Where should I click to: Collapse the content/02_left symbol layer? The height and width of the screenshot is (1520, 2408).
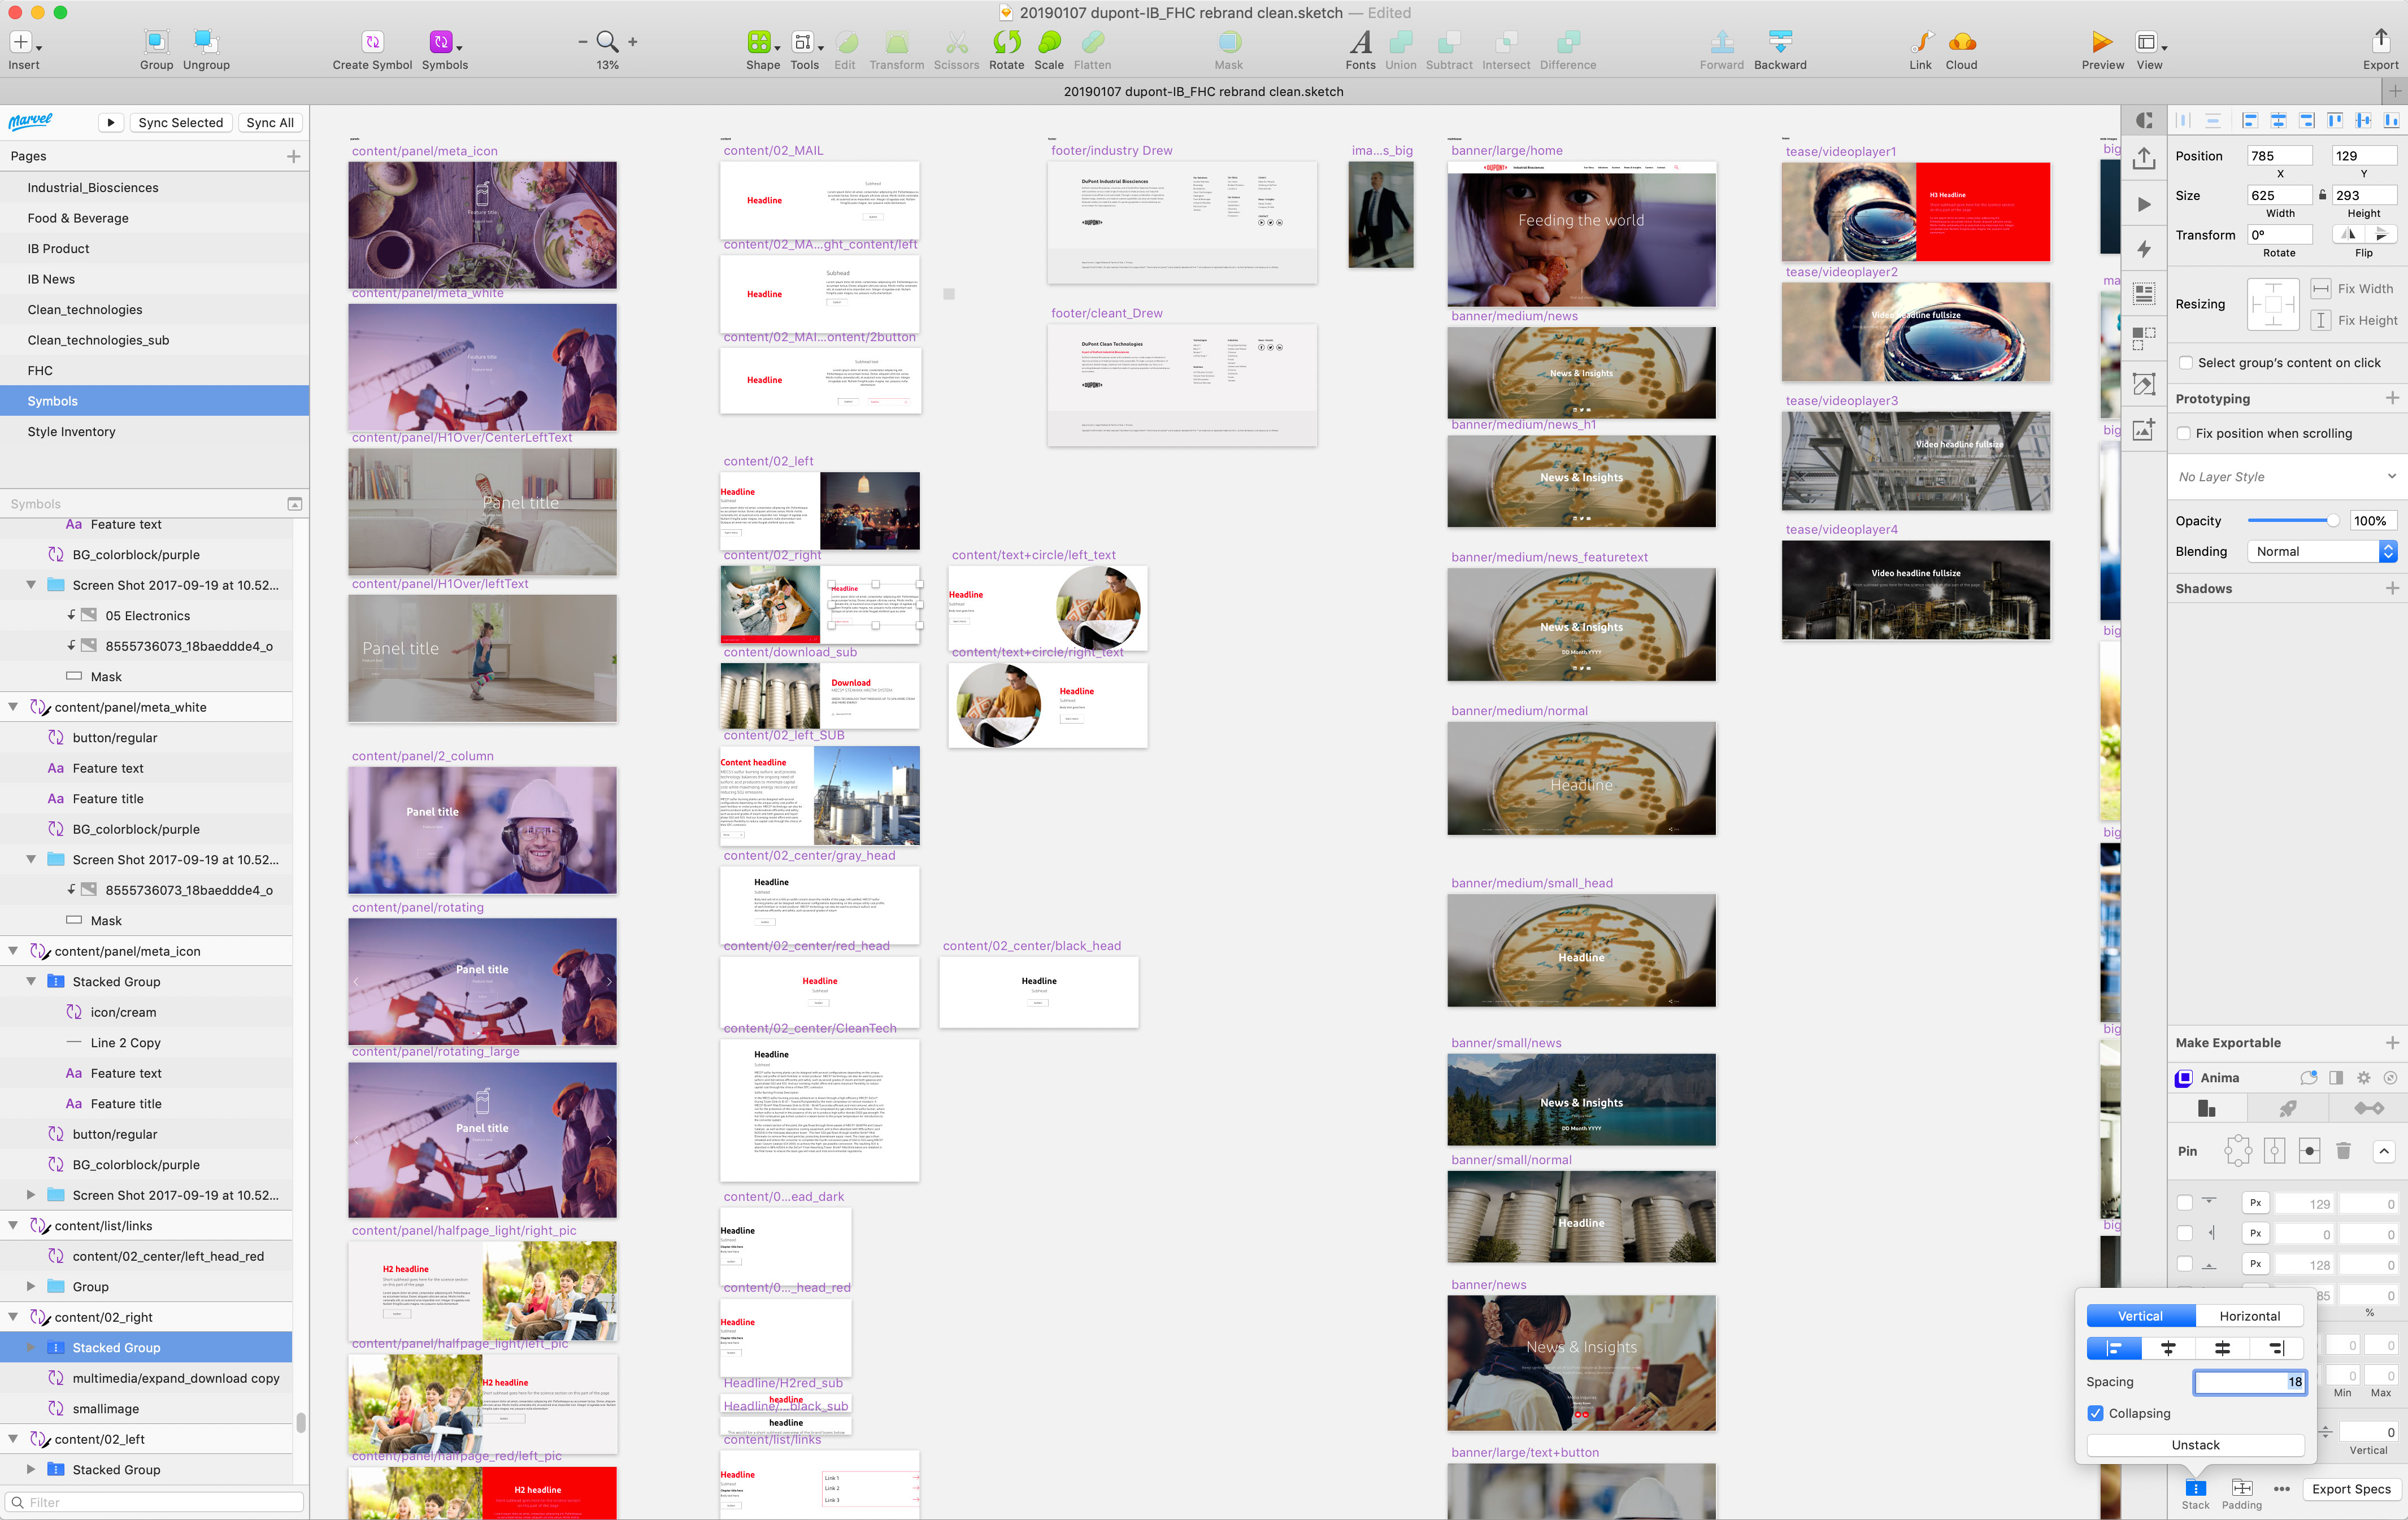click(13, 1439)
